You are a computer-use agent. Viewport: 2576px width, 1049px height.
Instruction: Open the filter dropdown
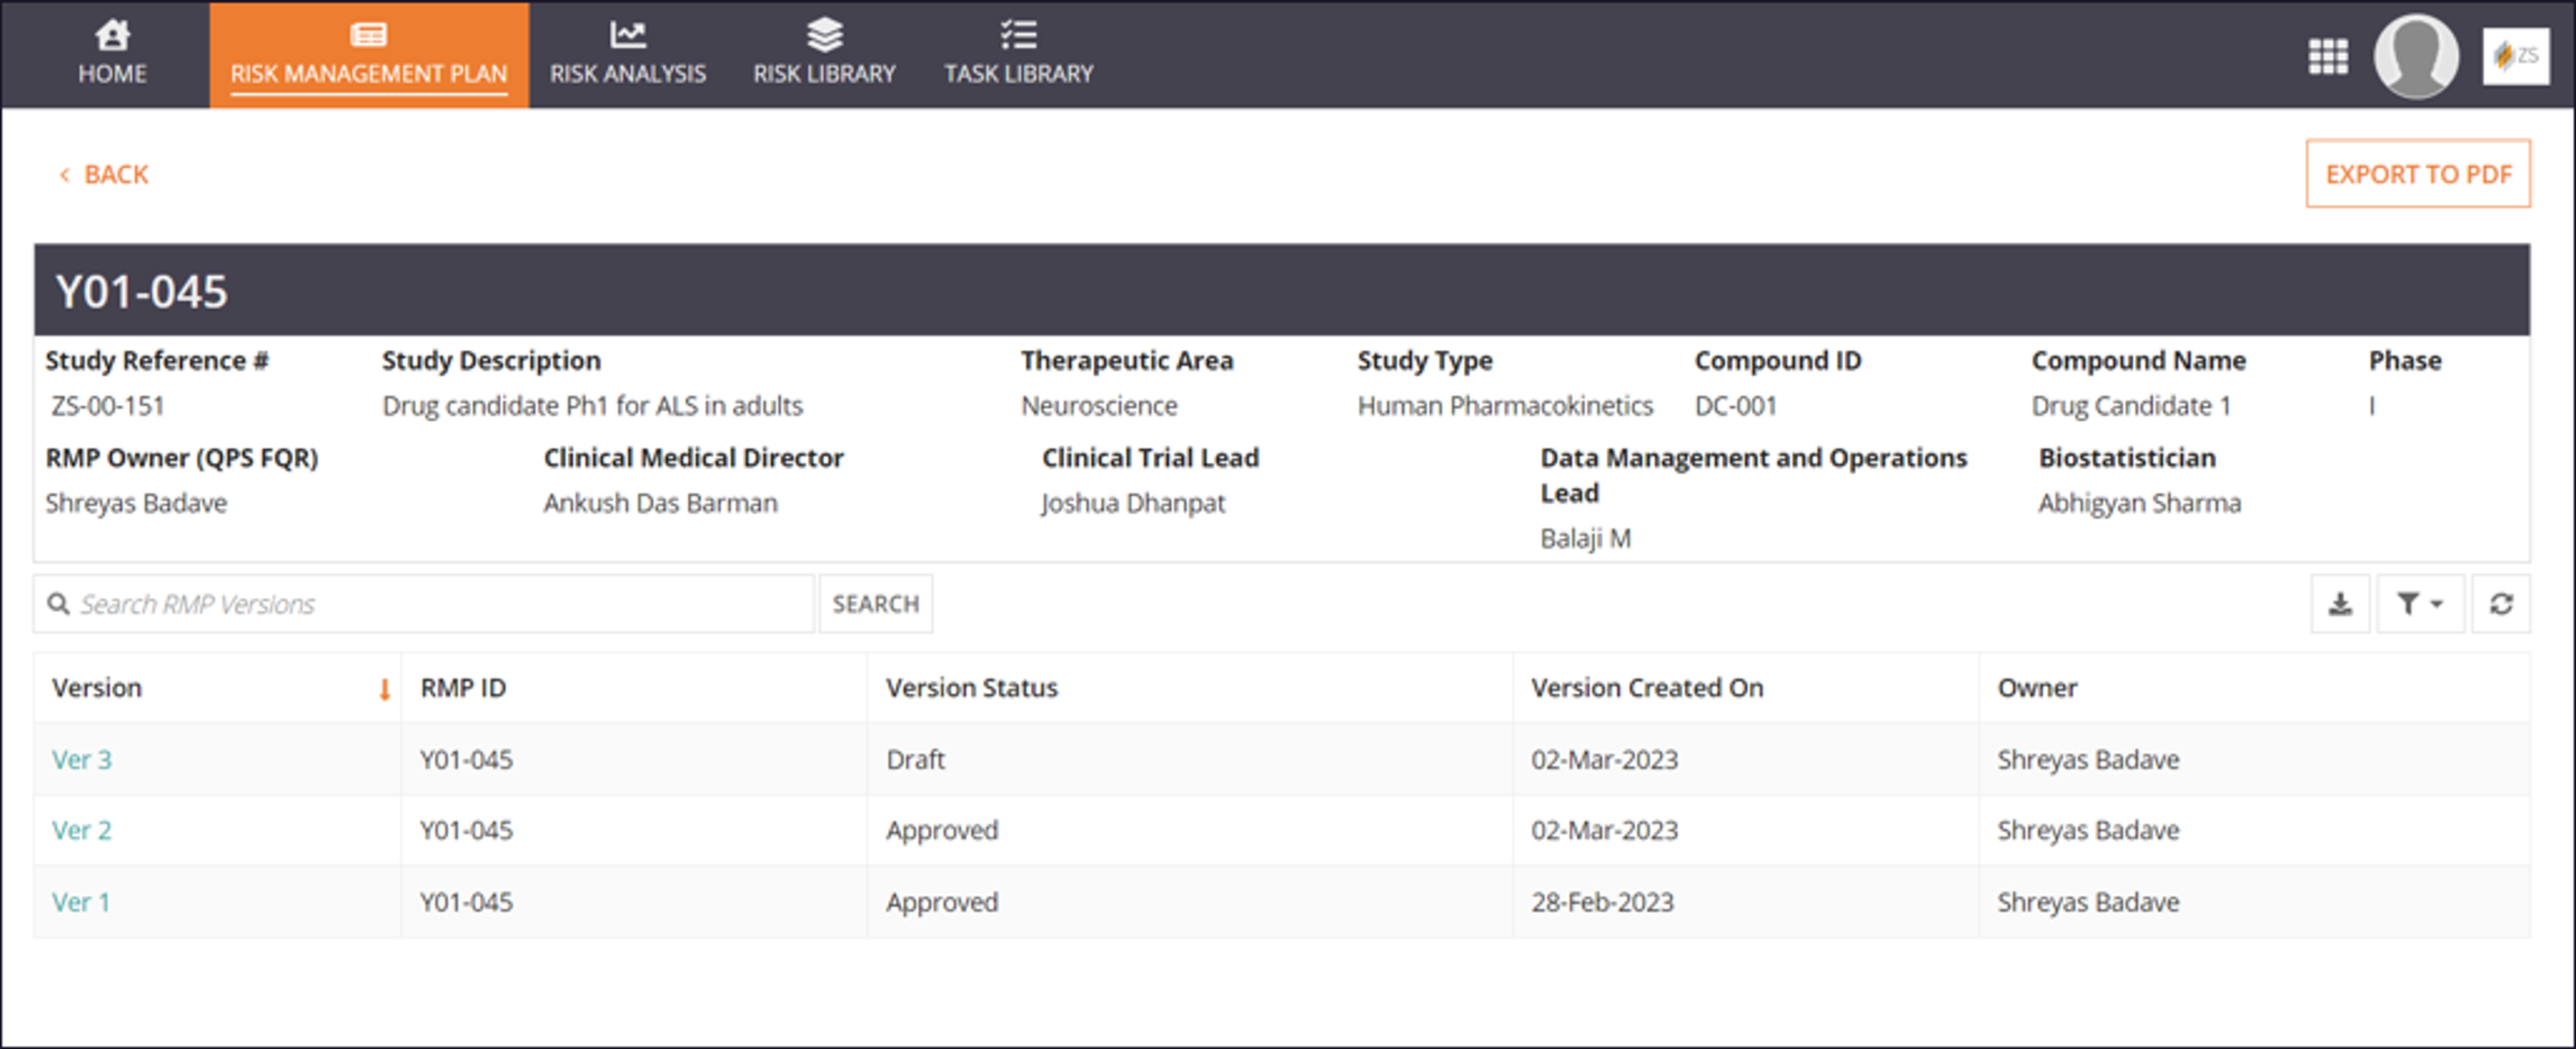[x=2420, y=604]
